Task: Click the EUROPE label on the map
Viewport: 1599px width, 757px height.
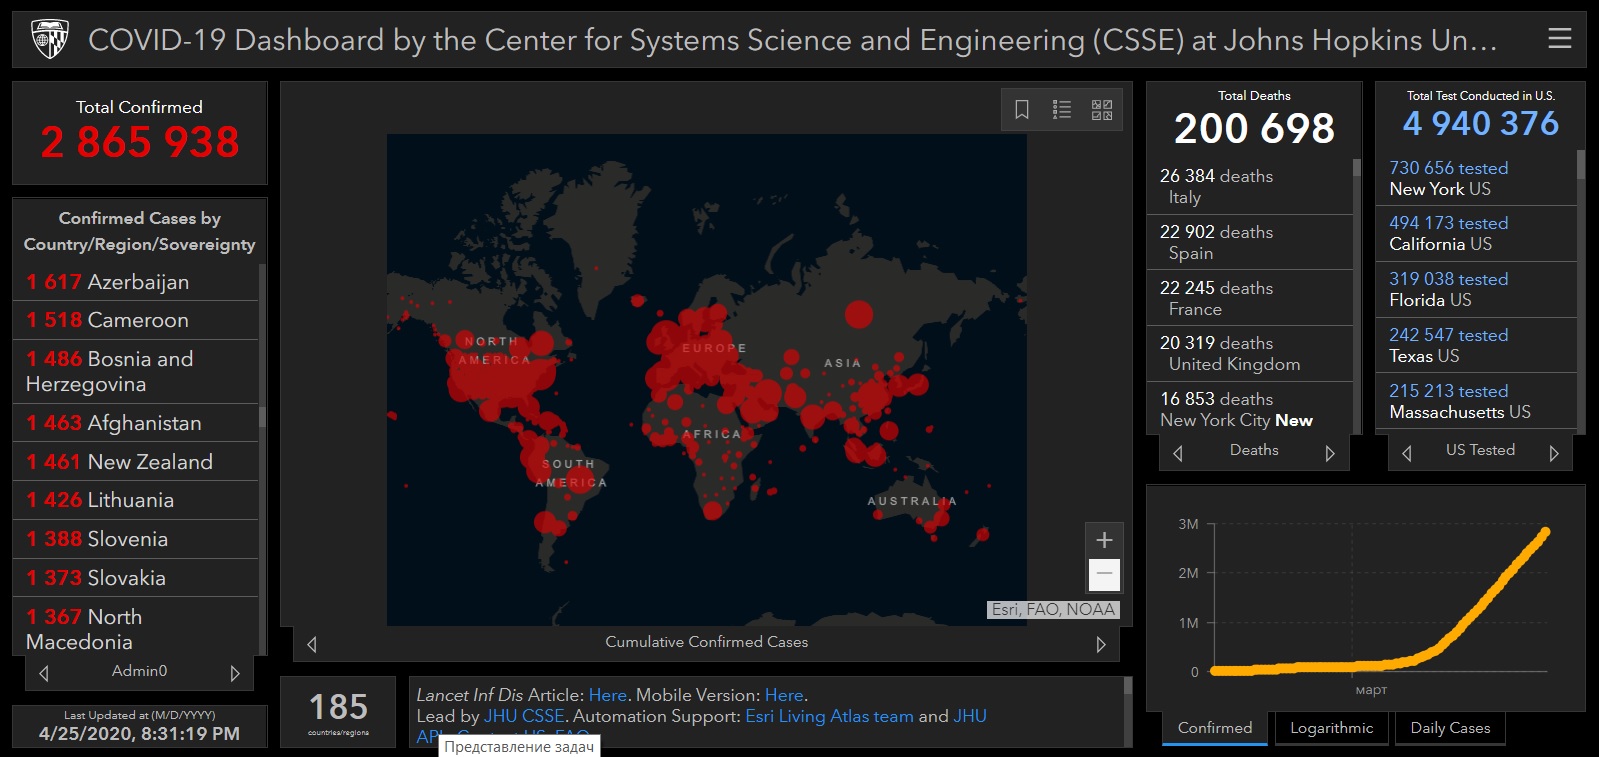Action: (x=714, y=348)
